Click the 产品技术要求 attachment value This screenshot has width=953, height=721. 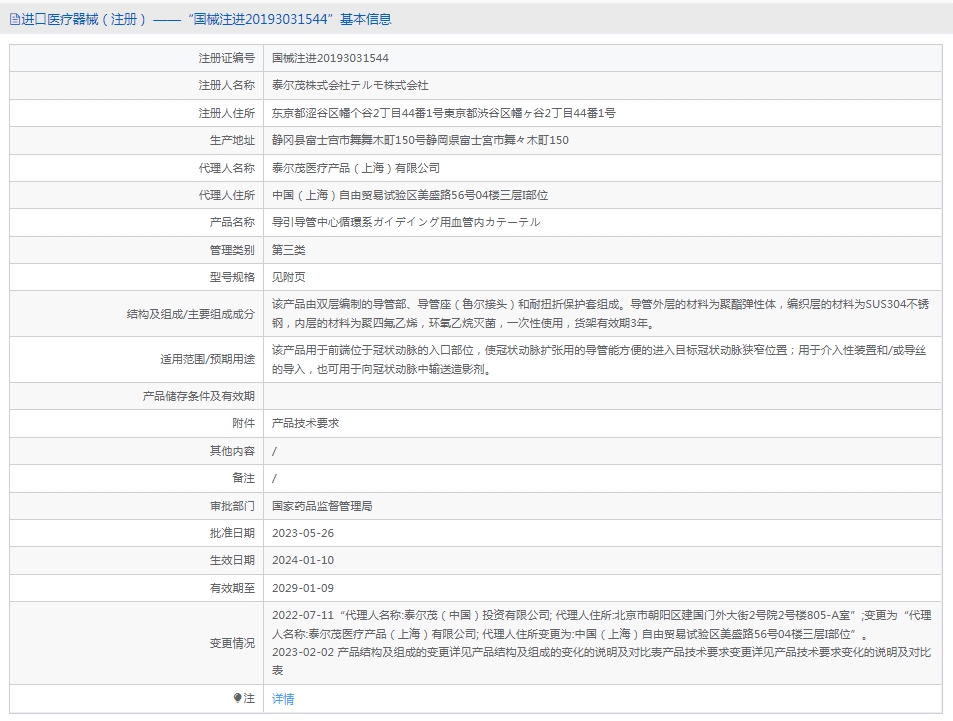[306, 423]
